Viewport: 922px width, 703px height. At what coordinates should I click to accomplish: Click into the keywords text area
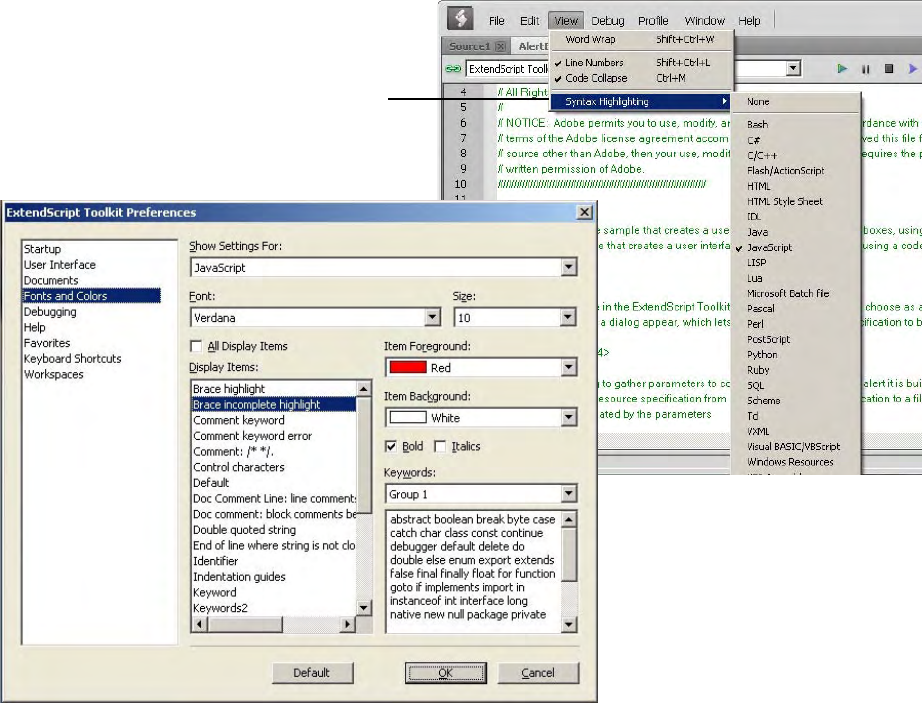pos(473,572)
